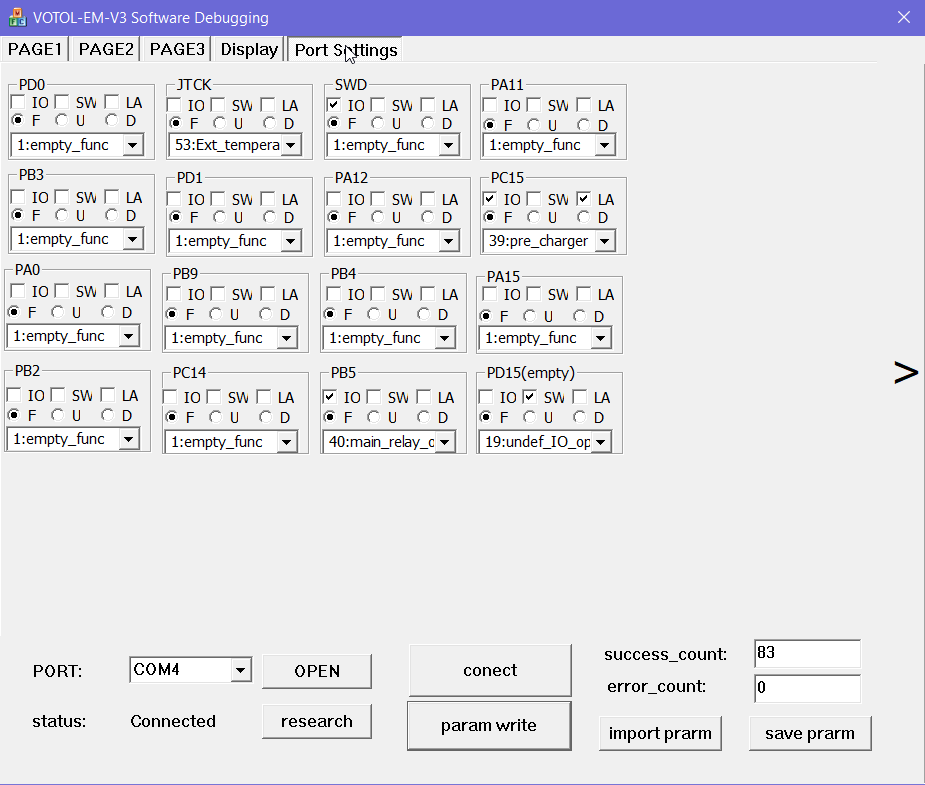Click the success_count input field
This screenshot has width=925, height=785.
(x=806, y=654)
